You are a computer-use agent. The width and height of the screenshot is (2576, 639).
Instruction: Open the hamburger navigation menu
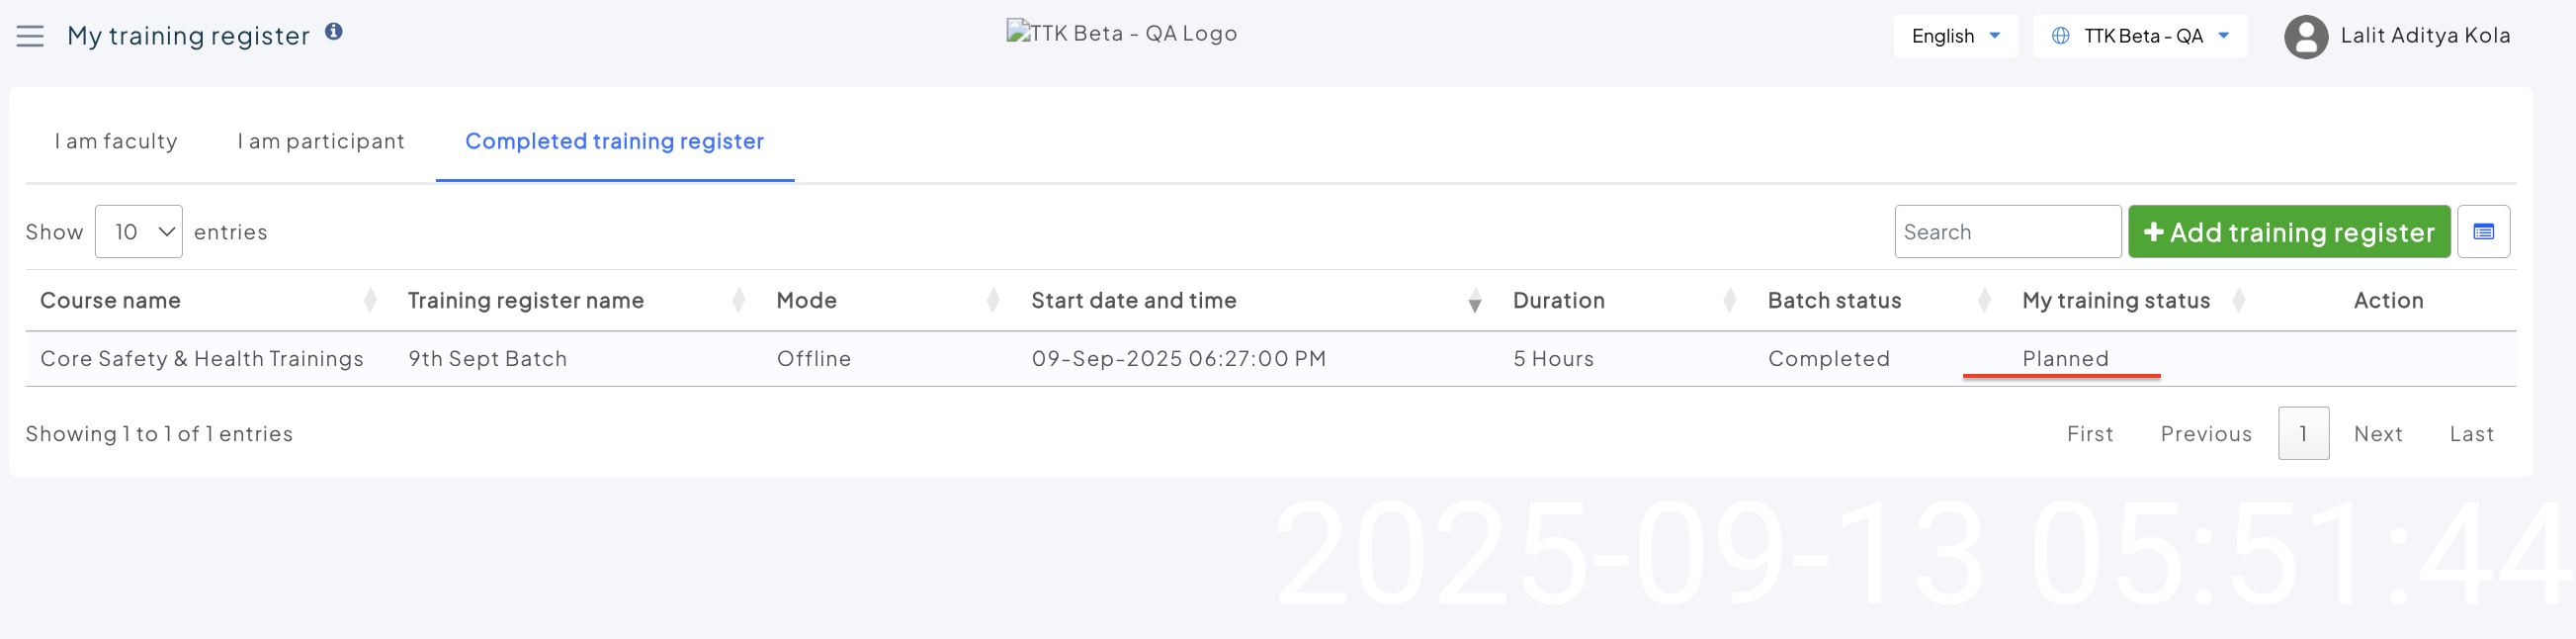30,37
